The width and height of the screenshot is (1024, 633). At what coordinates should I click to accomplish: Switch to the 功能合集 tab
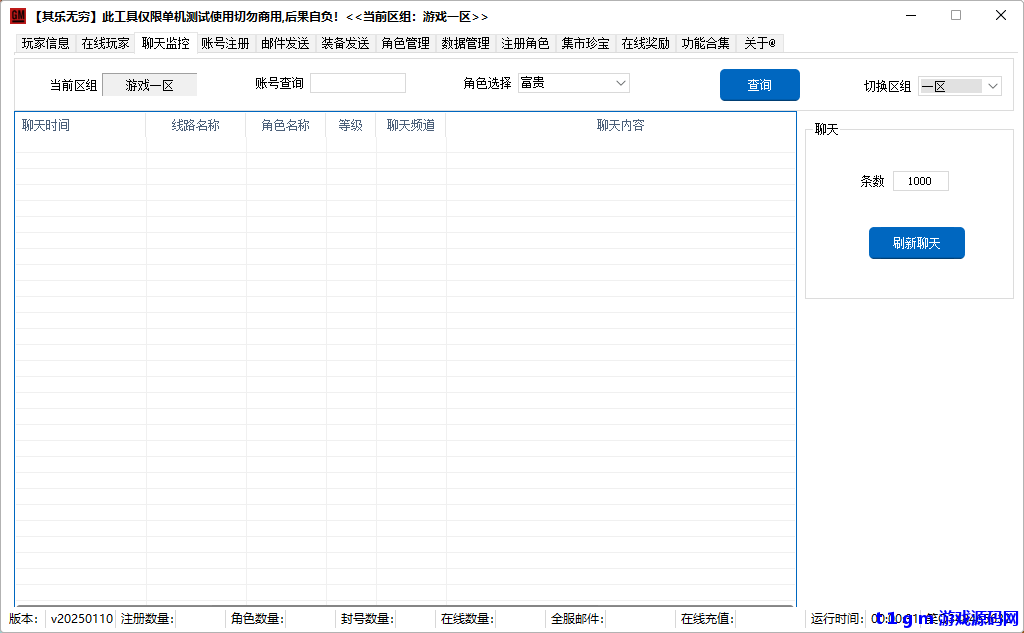coord(705,44)
